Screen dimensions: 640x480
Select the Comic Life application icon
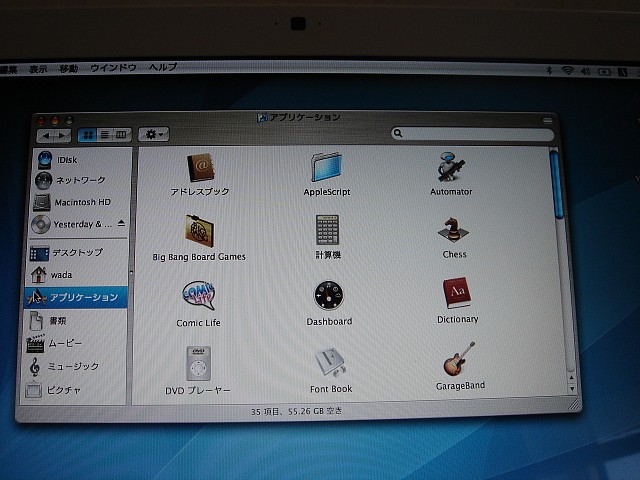(198, 297)
